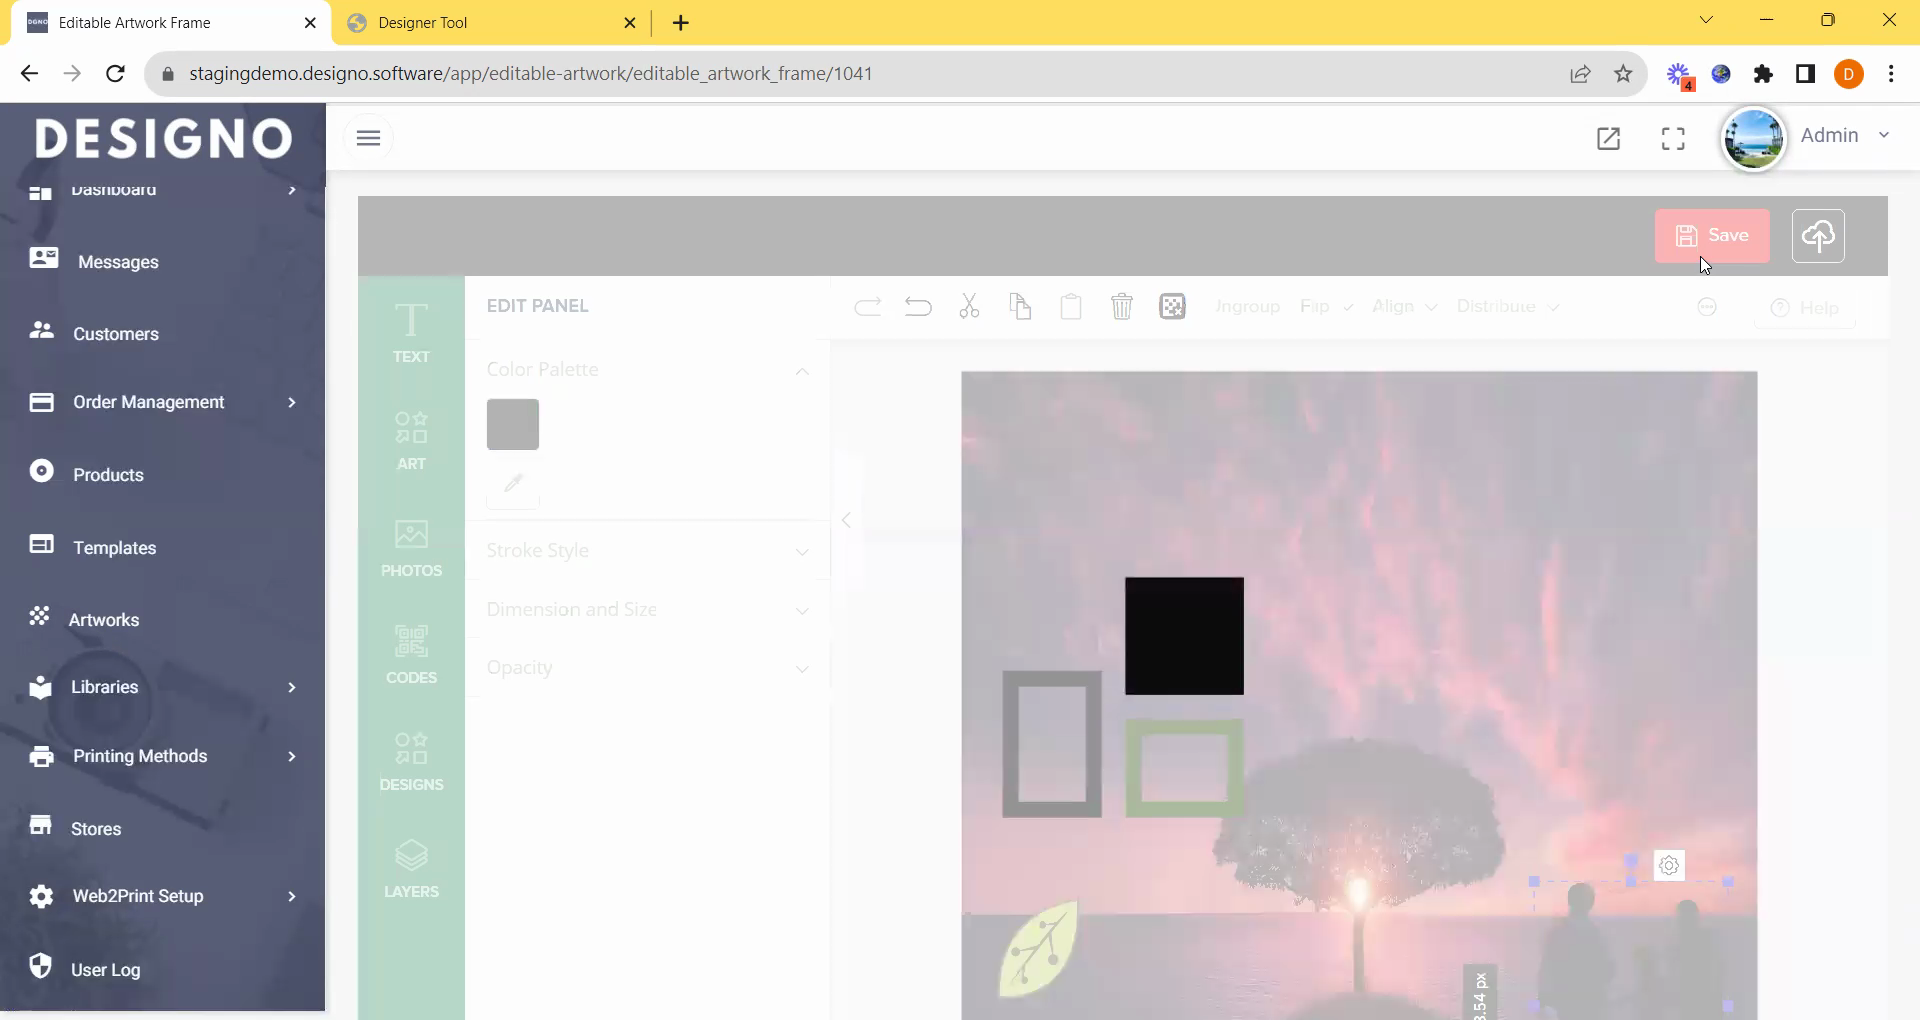Open the CODES tool panel

(x=411, y=655)
